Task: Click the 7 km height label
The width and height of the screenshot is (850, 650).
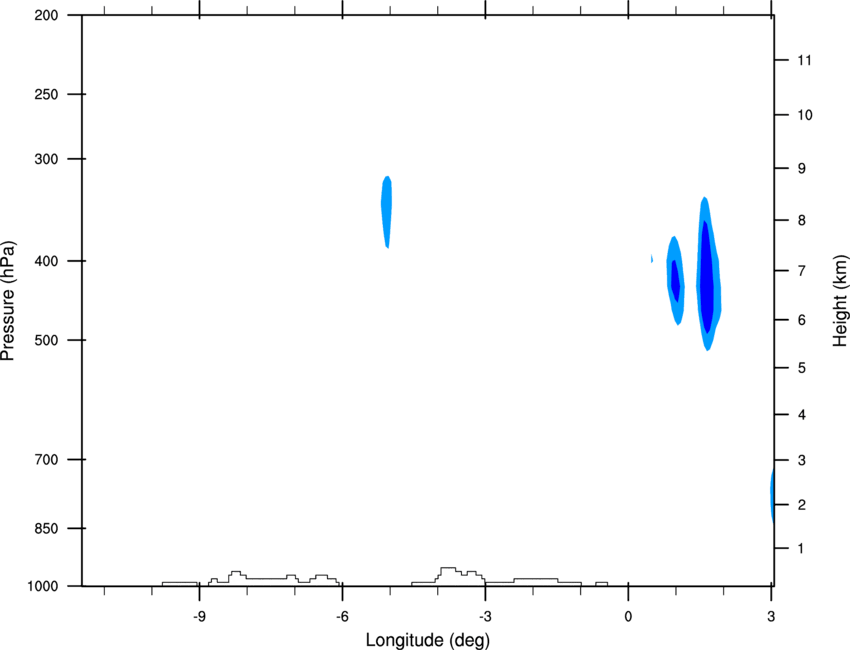Action: pyautogui.click(x=801, y=271)
